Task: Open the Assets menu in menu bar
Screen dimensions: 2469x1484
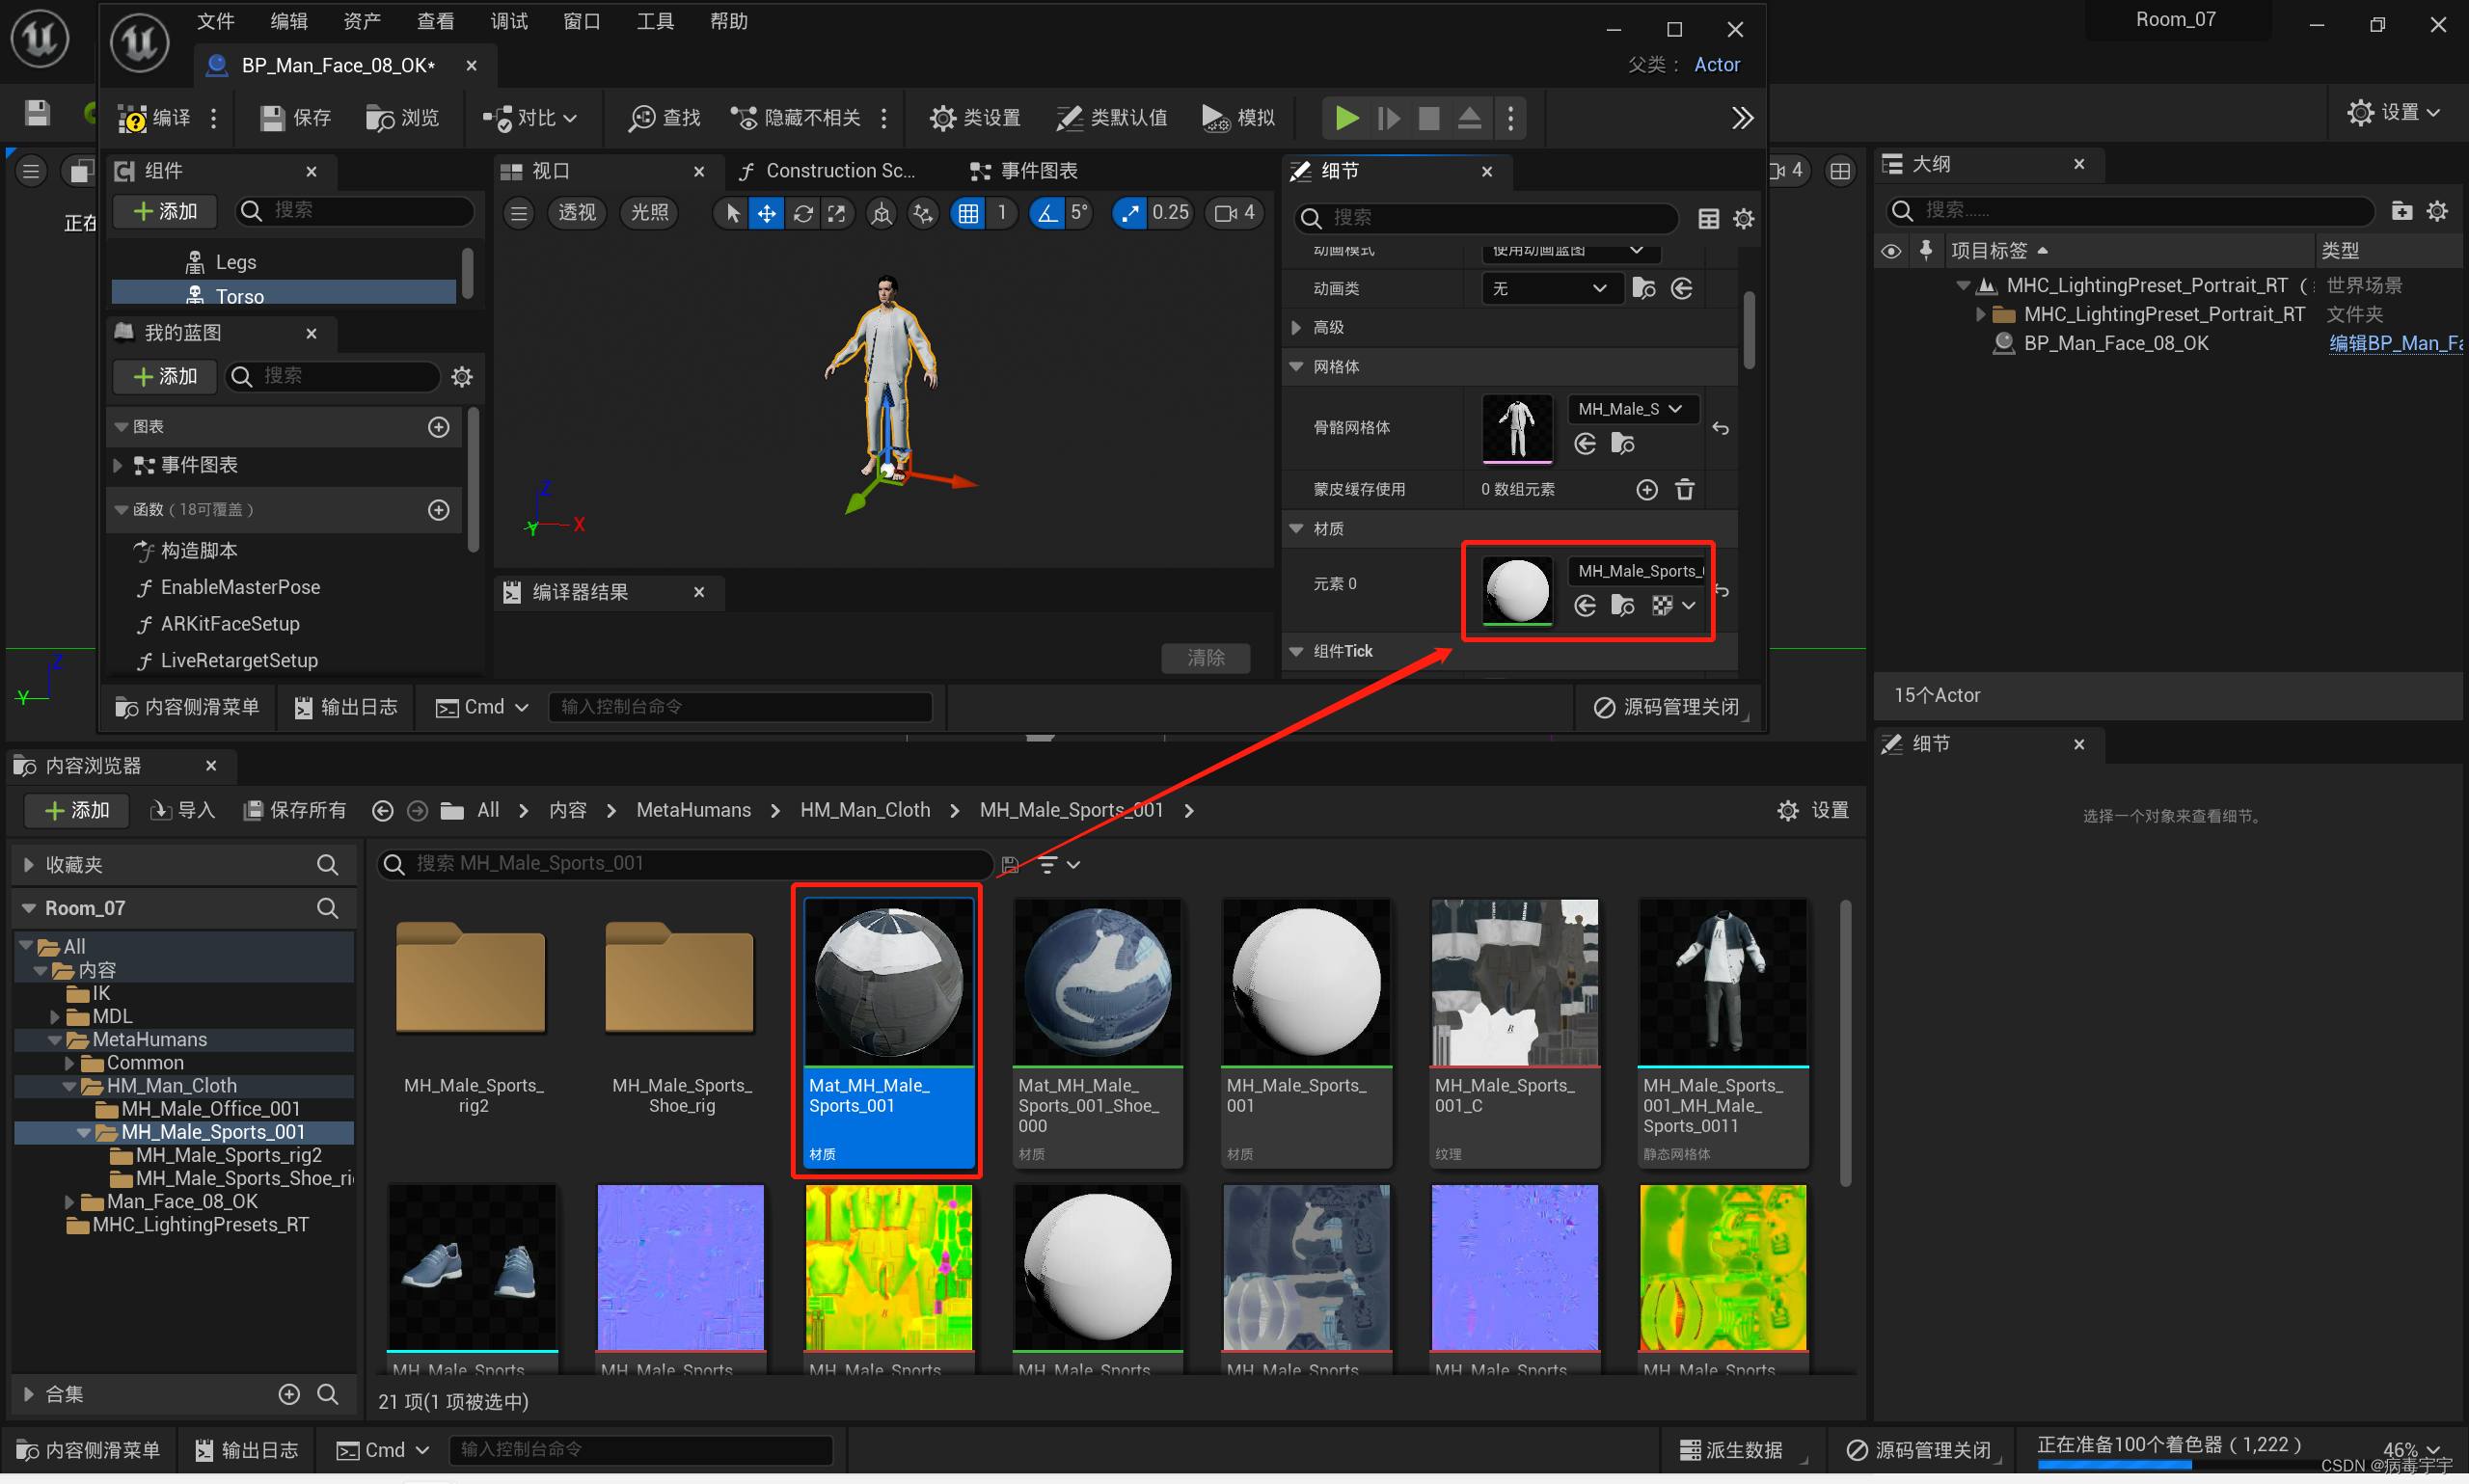Action: tap(361, 22)
